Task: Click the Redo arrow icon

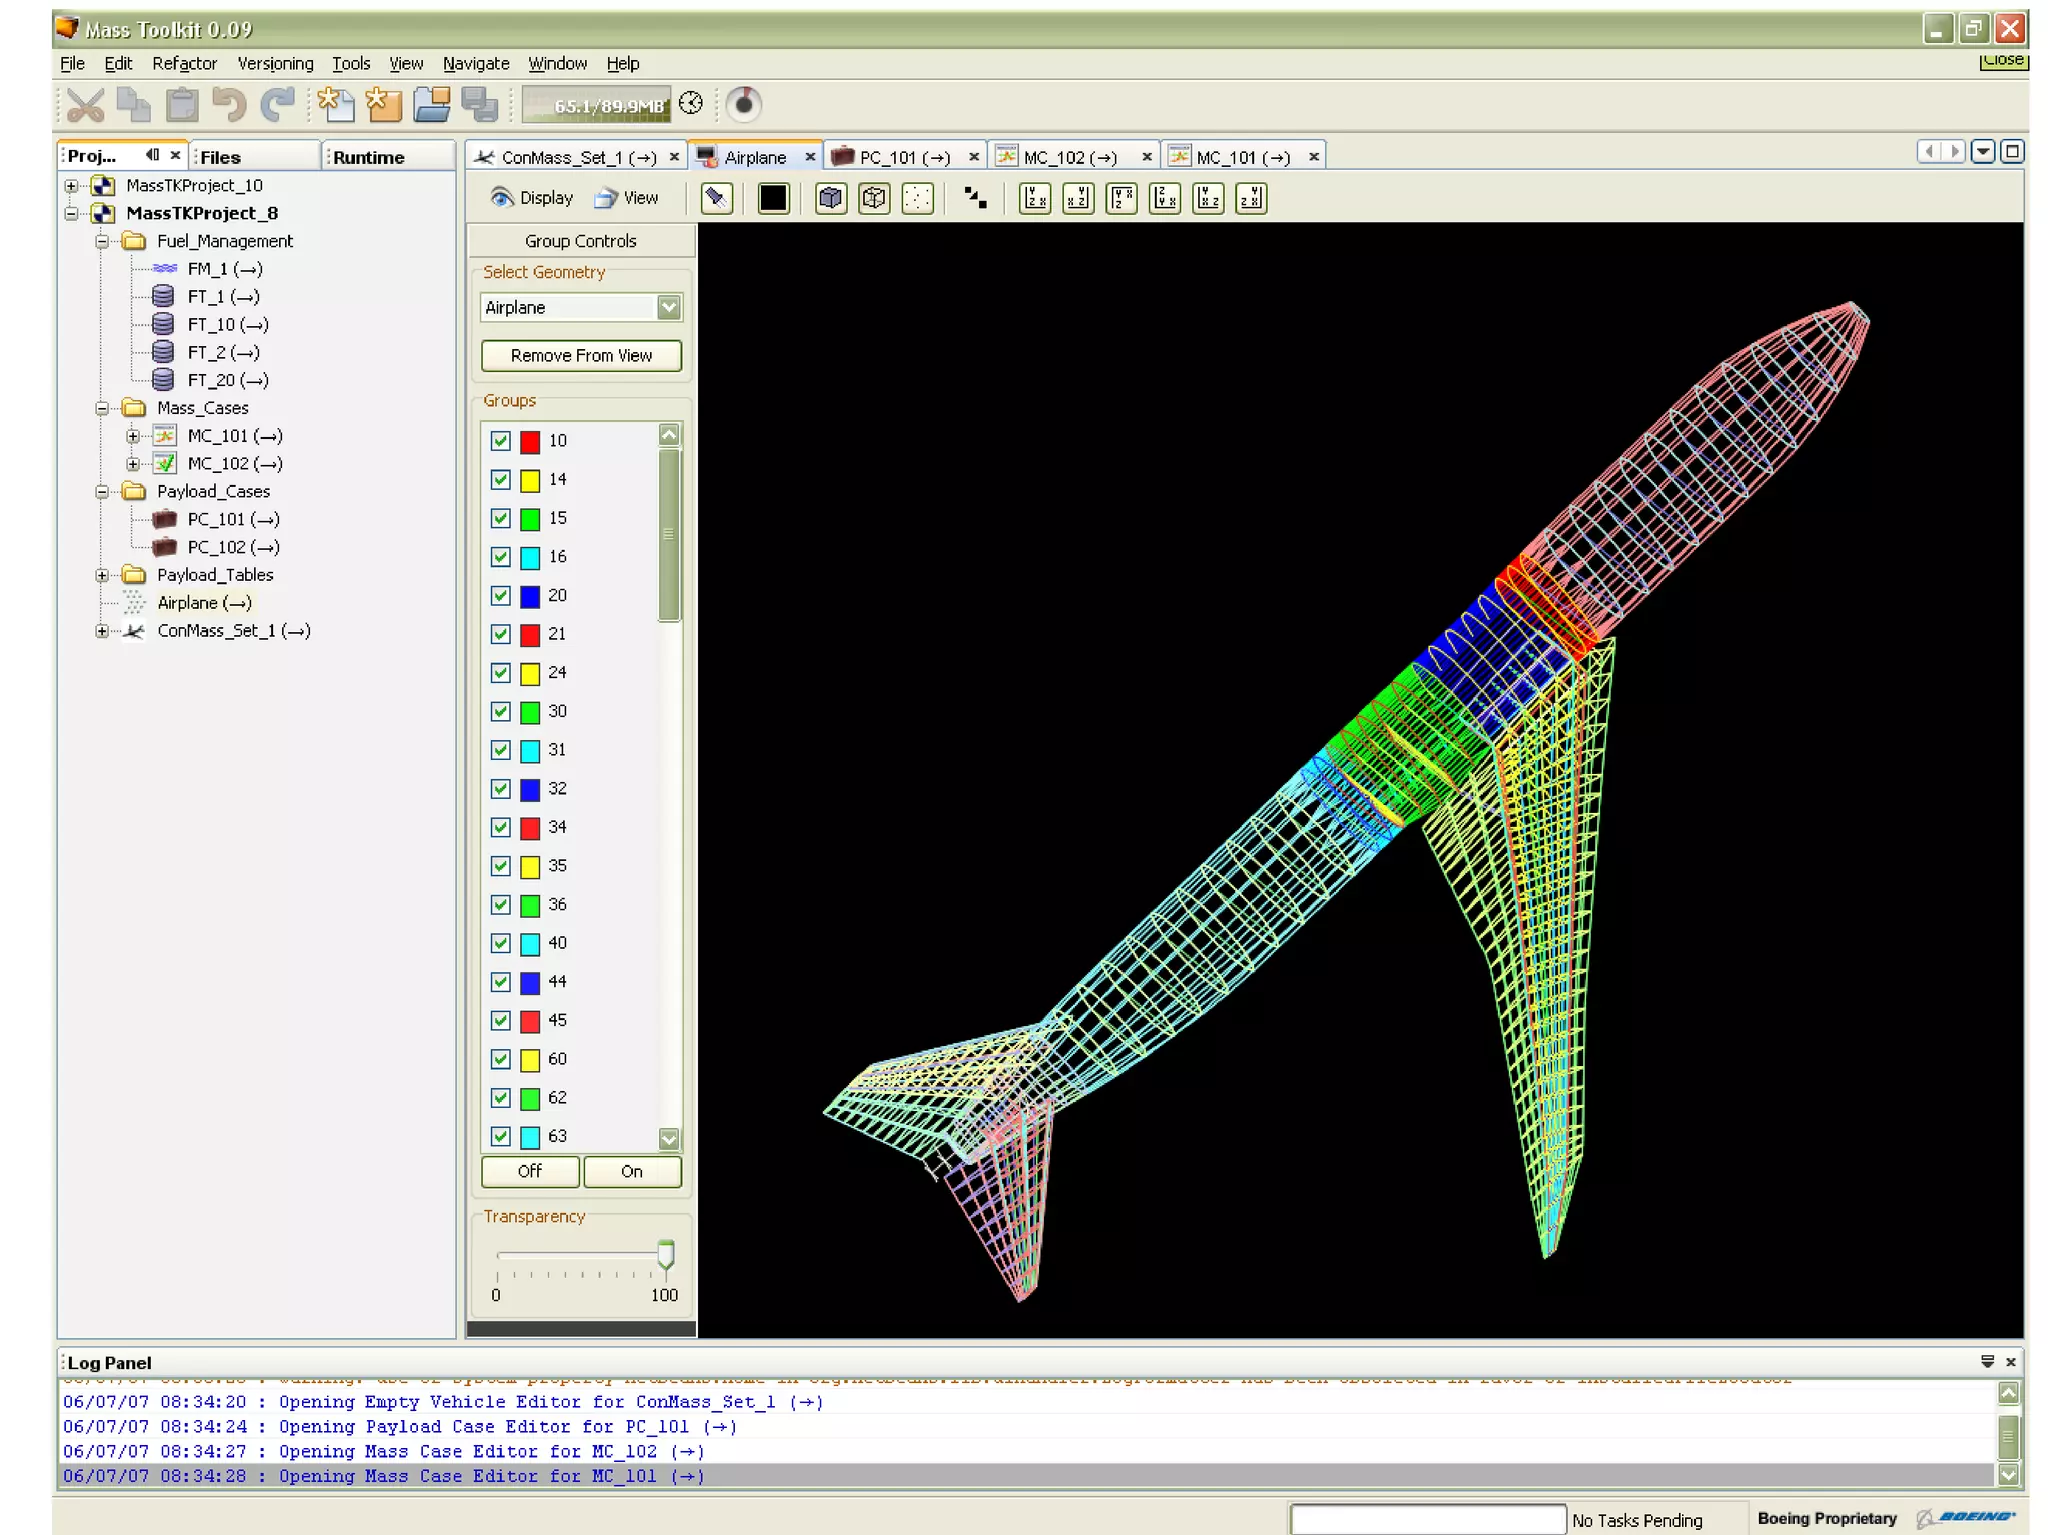Action: [x=277, y=104]
